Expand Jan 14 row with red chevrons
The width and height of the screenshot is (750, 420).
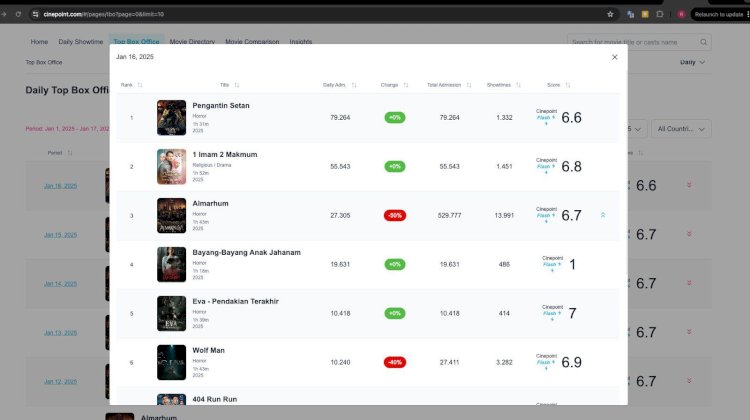689,283
